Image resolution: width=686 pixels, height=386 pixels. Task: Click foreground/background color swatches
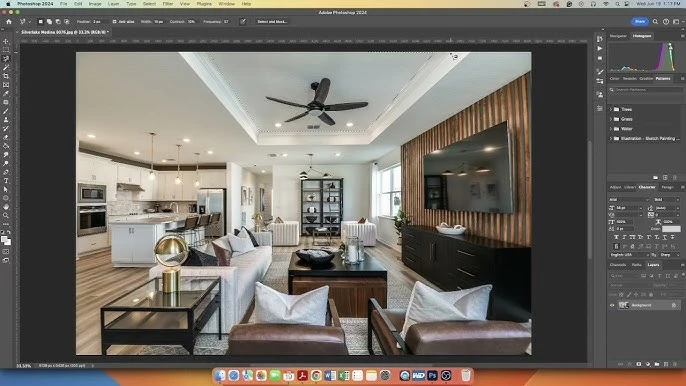coord(6,240)
